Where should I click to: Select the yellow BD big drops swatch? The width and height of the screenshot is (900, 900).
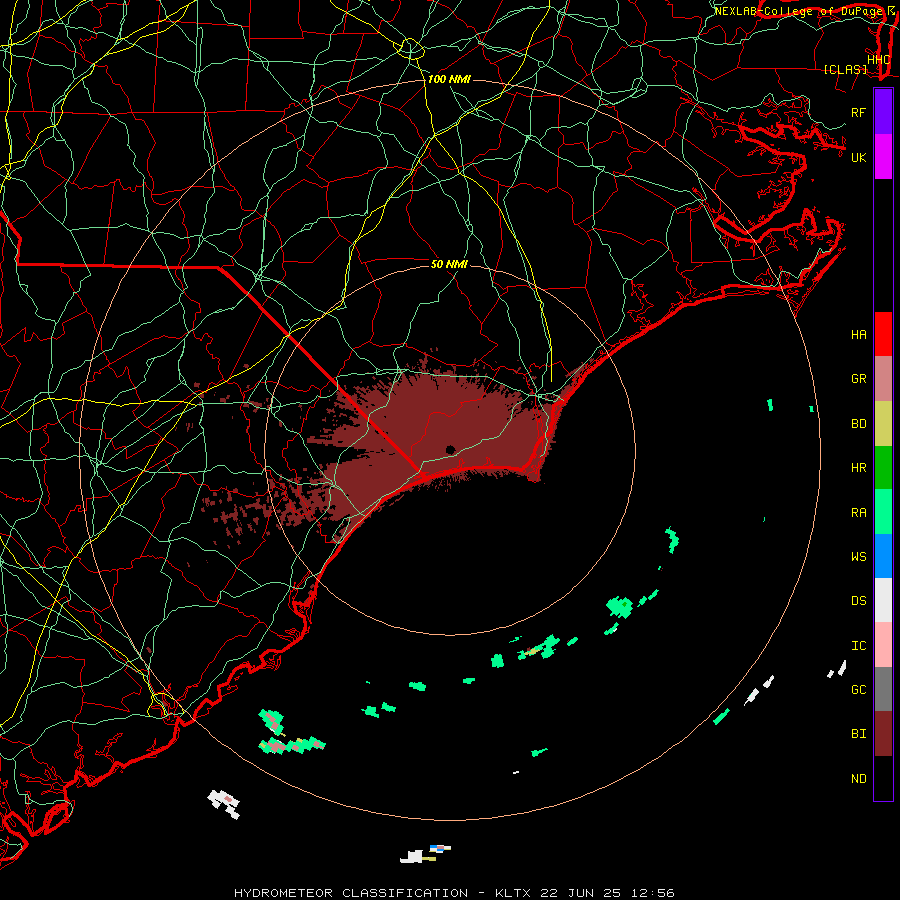883,423
